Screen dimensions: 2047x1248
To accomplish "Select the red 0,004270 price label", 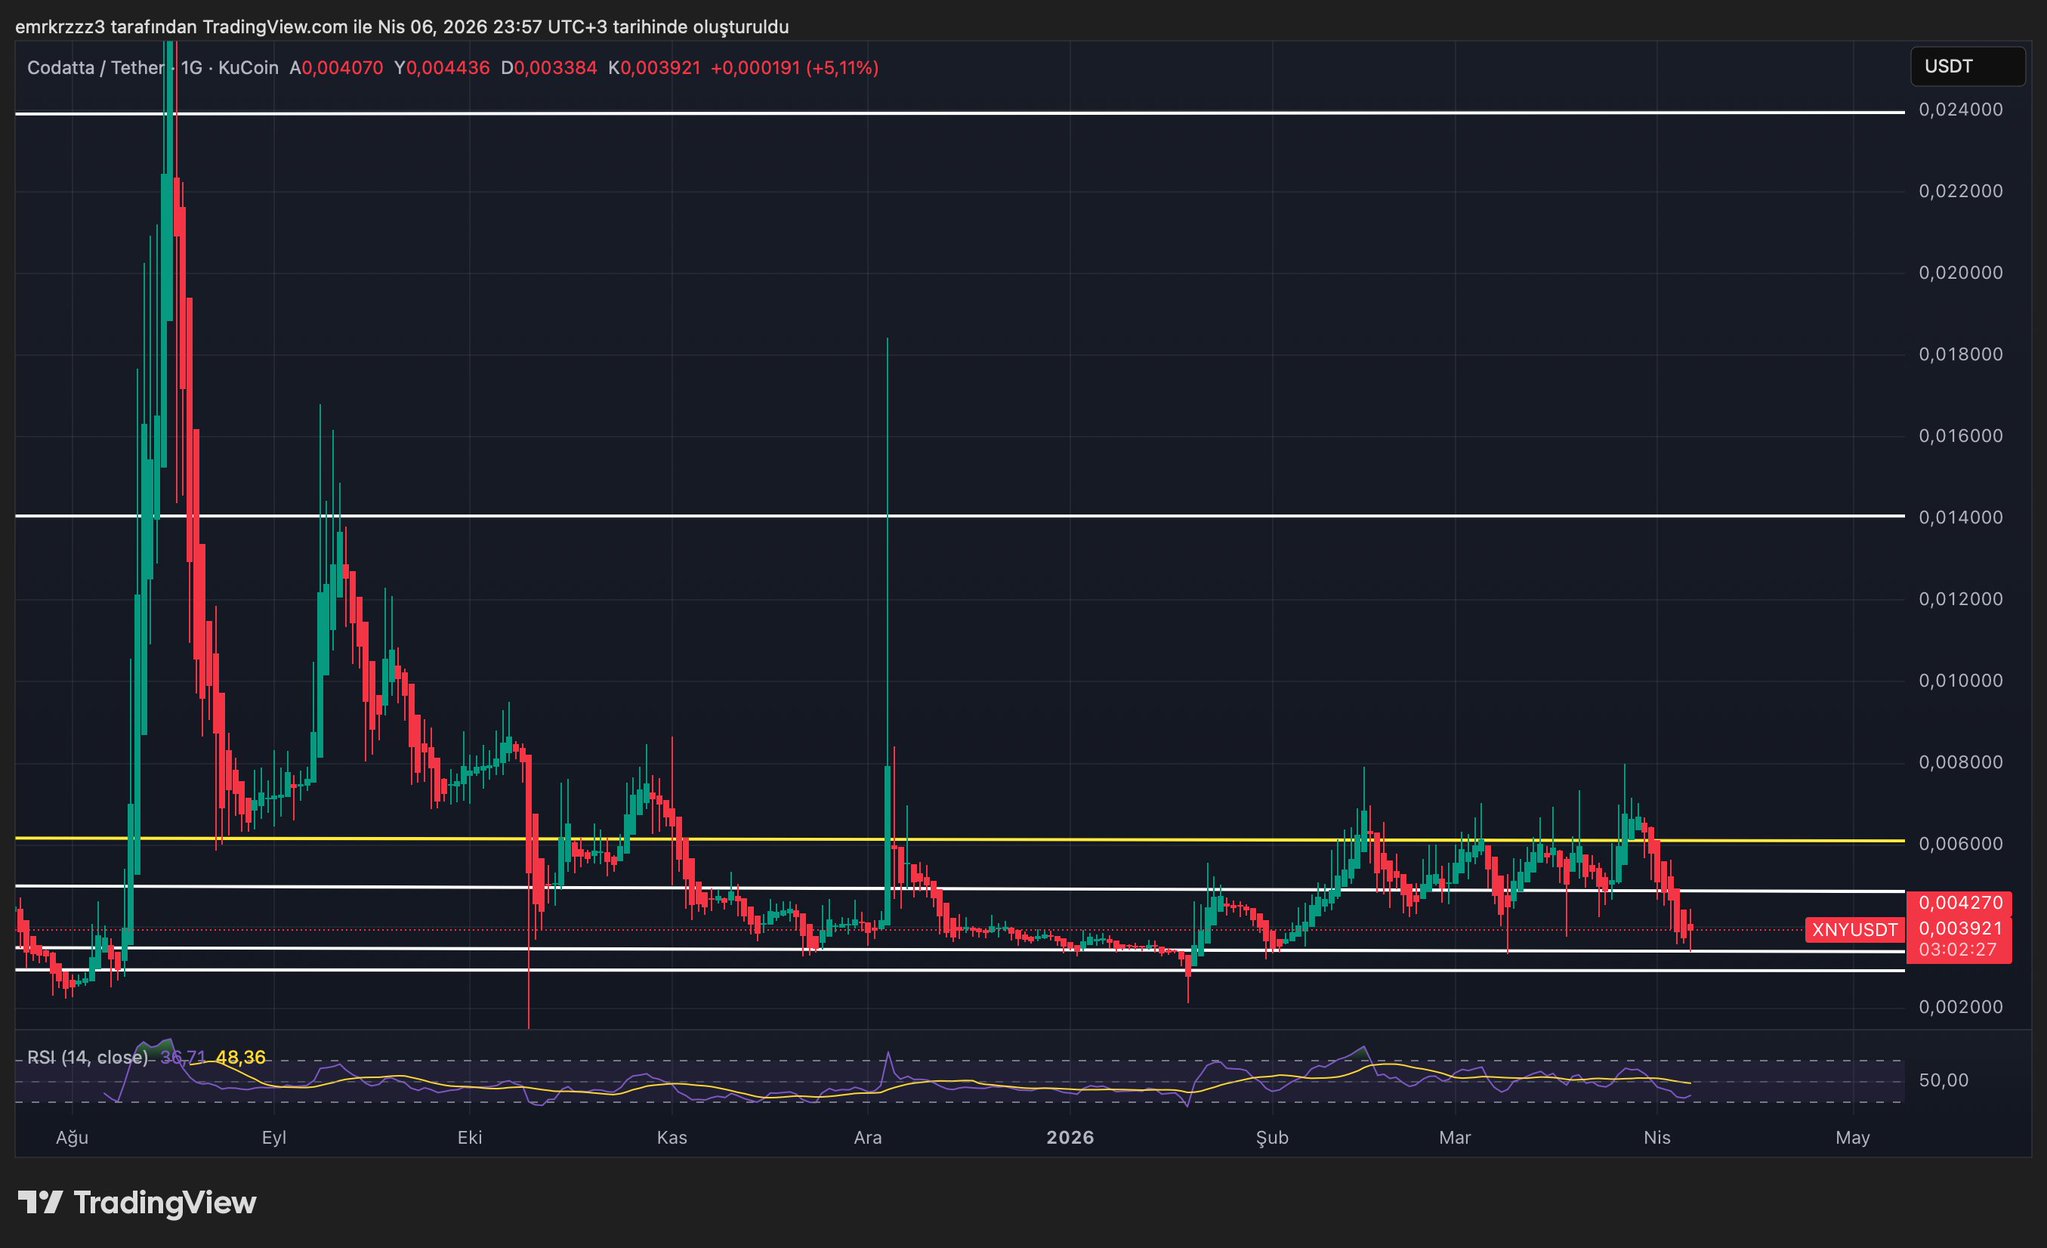I will pos(1960,904).
